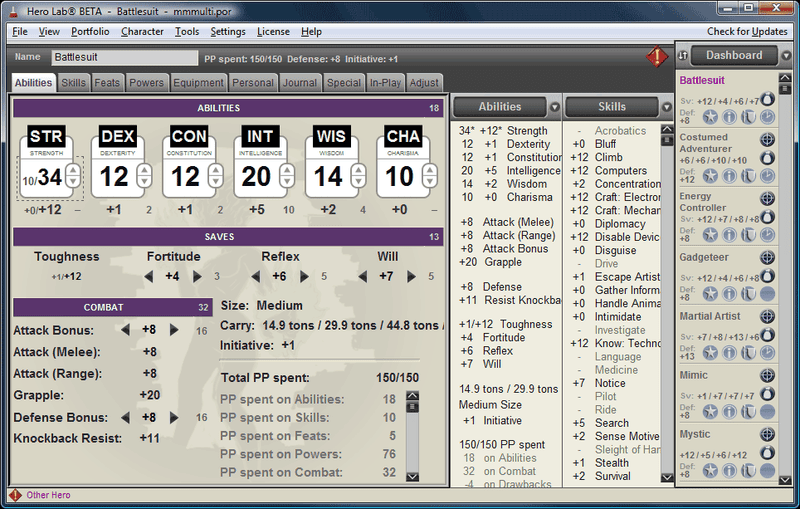Click the Dashboard list scroll up arrow
Viewport: 800px width, 509px height.
point(785,78)
